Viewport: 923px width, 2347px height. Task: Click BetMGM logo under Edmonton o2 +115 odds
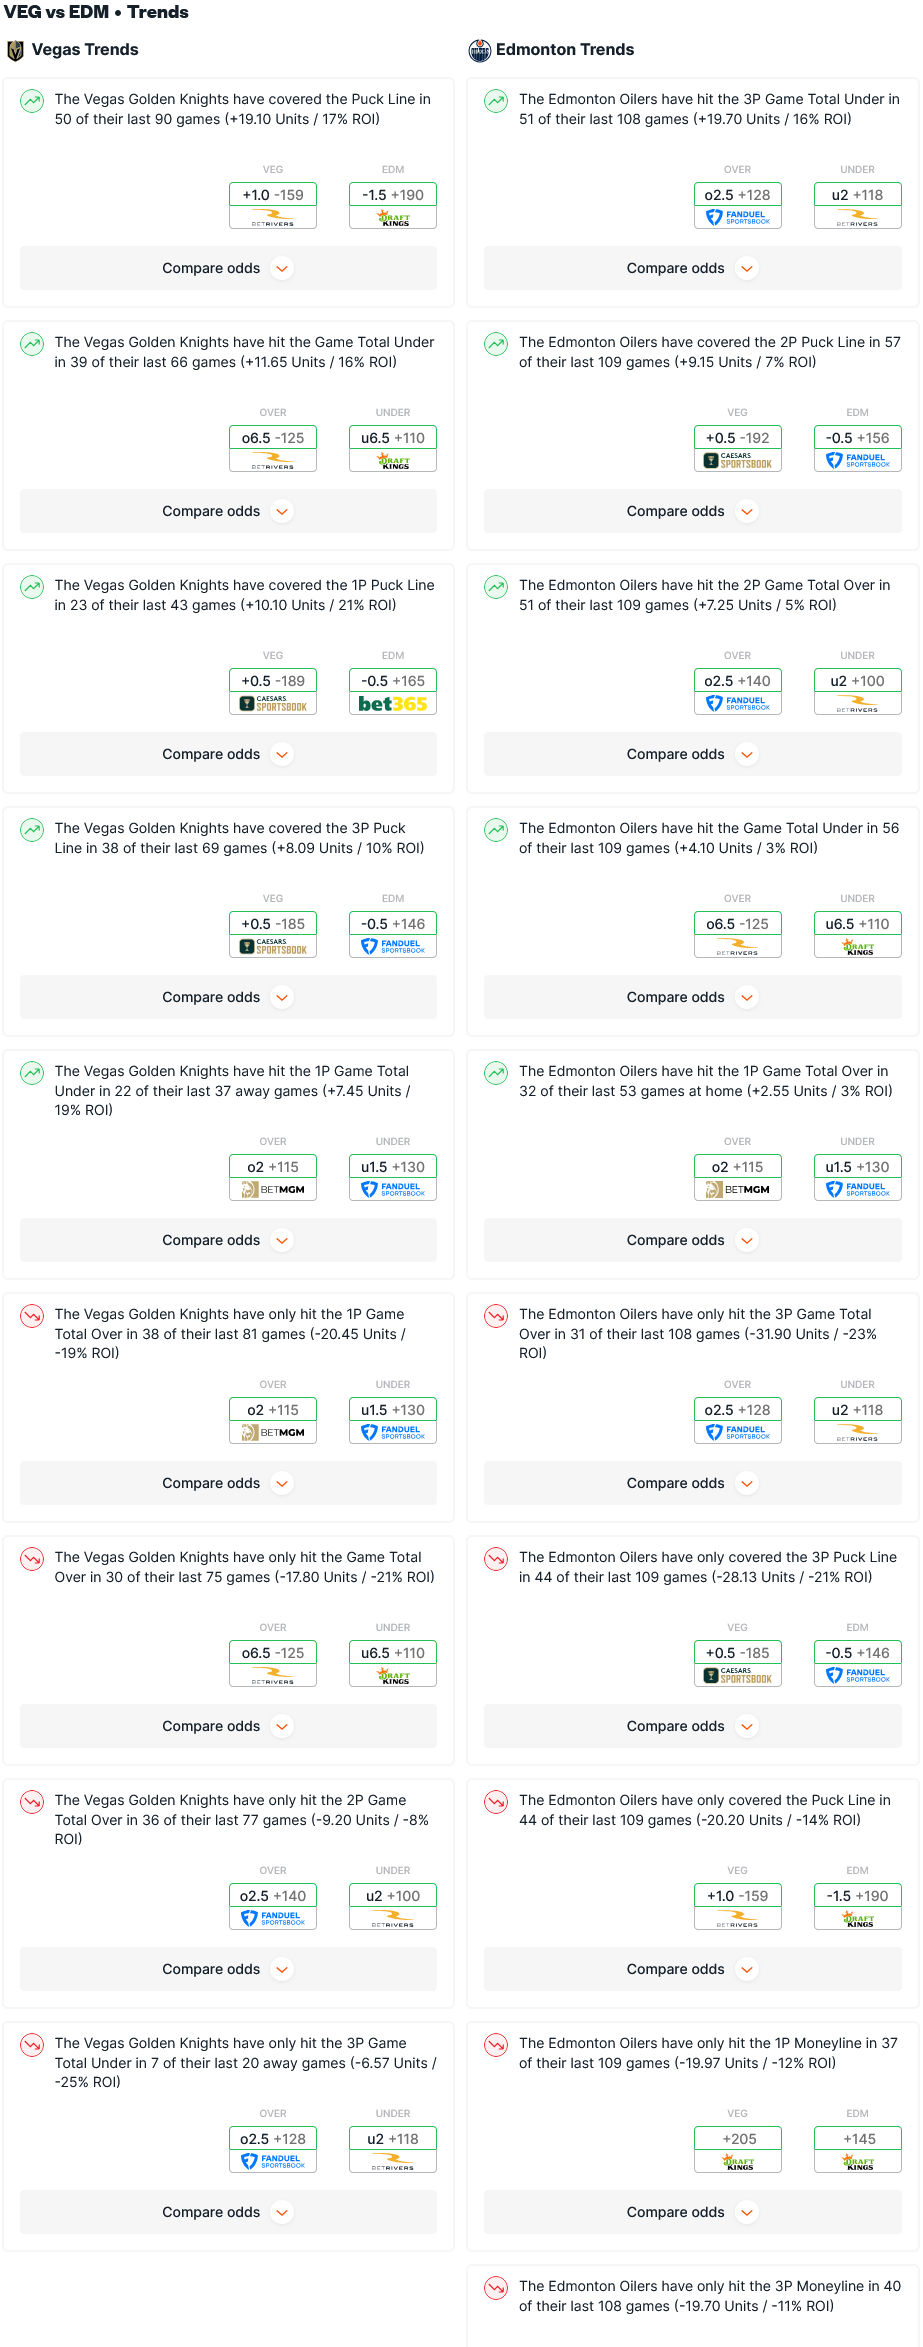[738, 1190]
